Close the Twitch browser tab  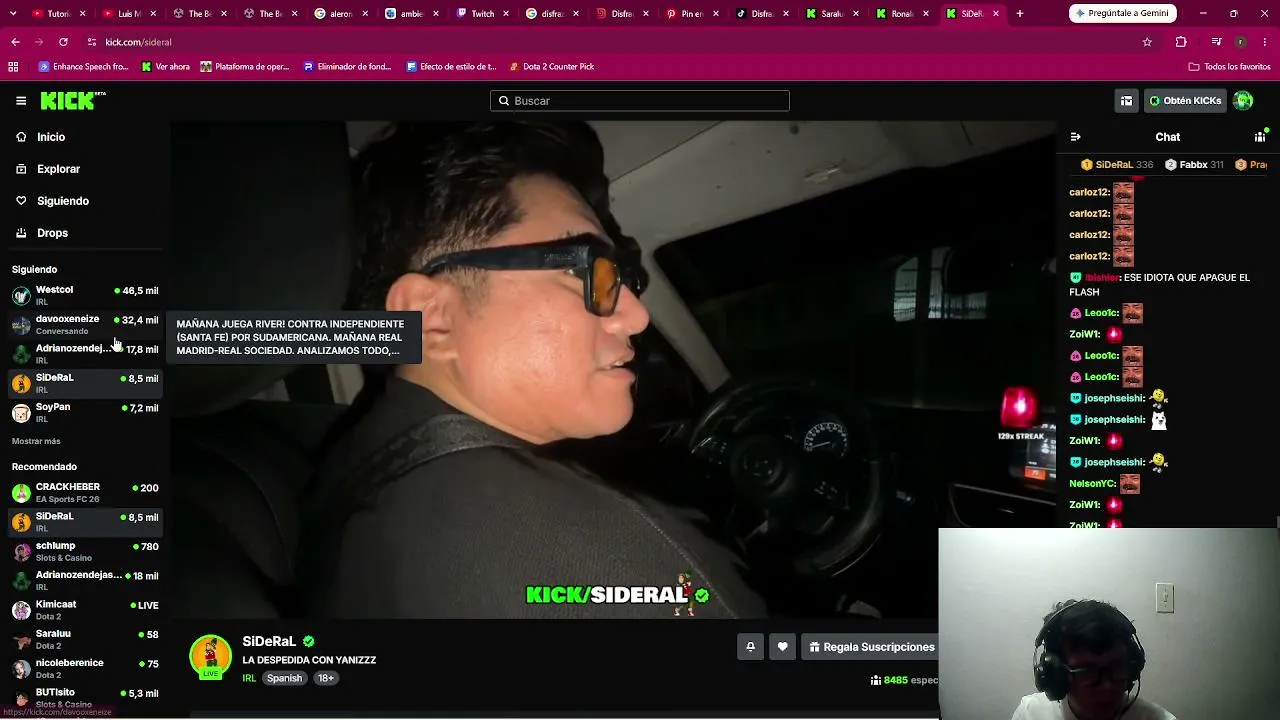[505, 14]
